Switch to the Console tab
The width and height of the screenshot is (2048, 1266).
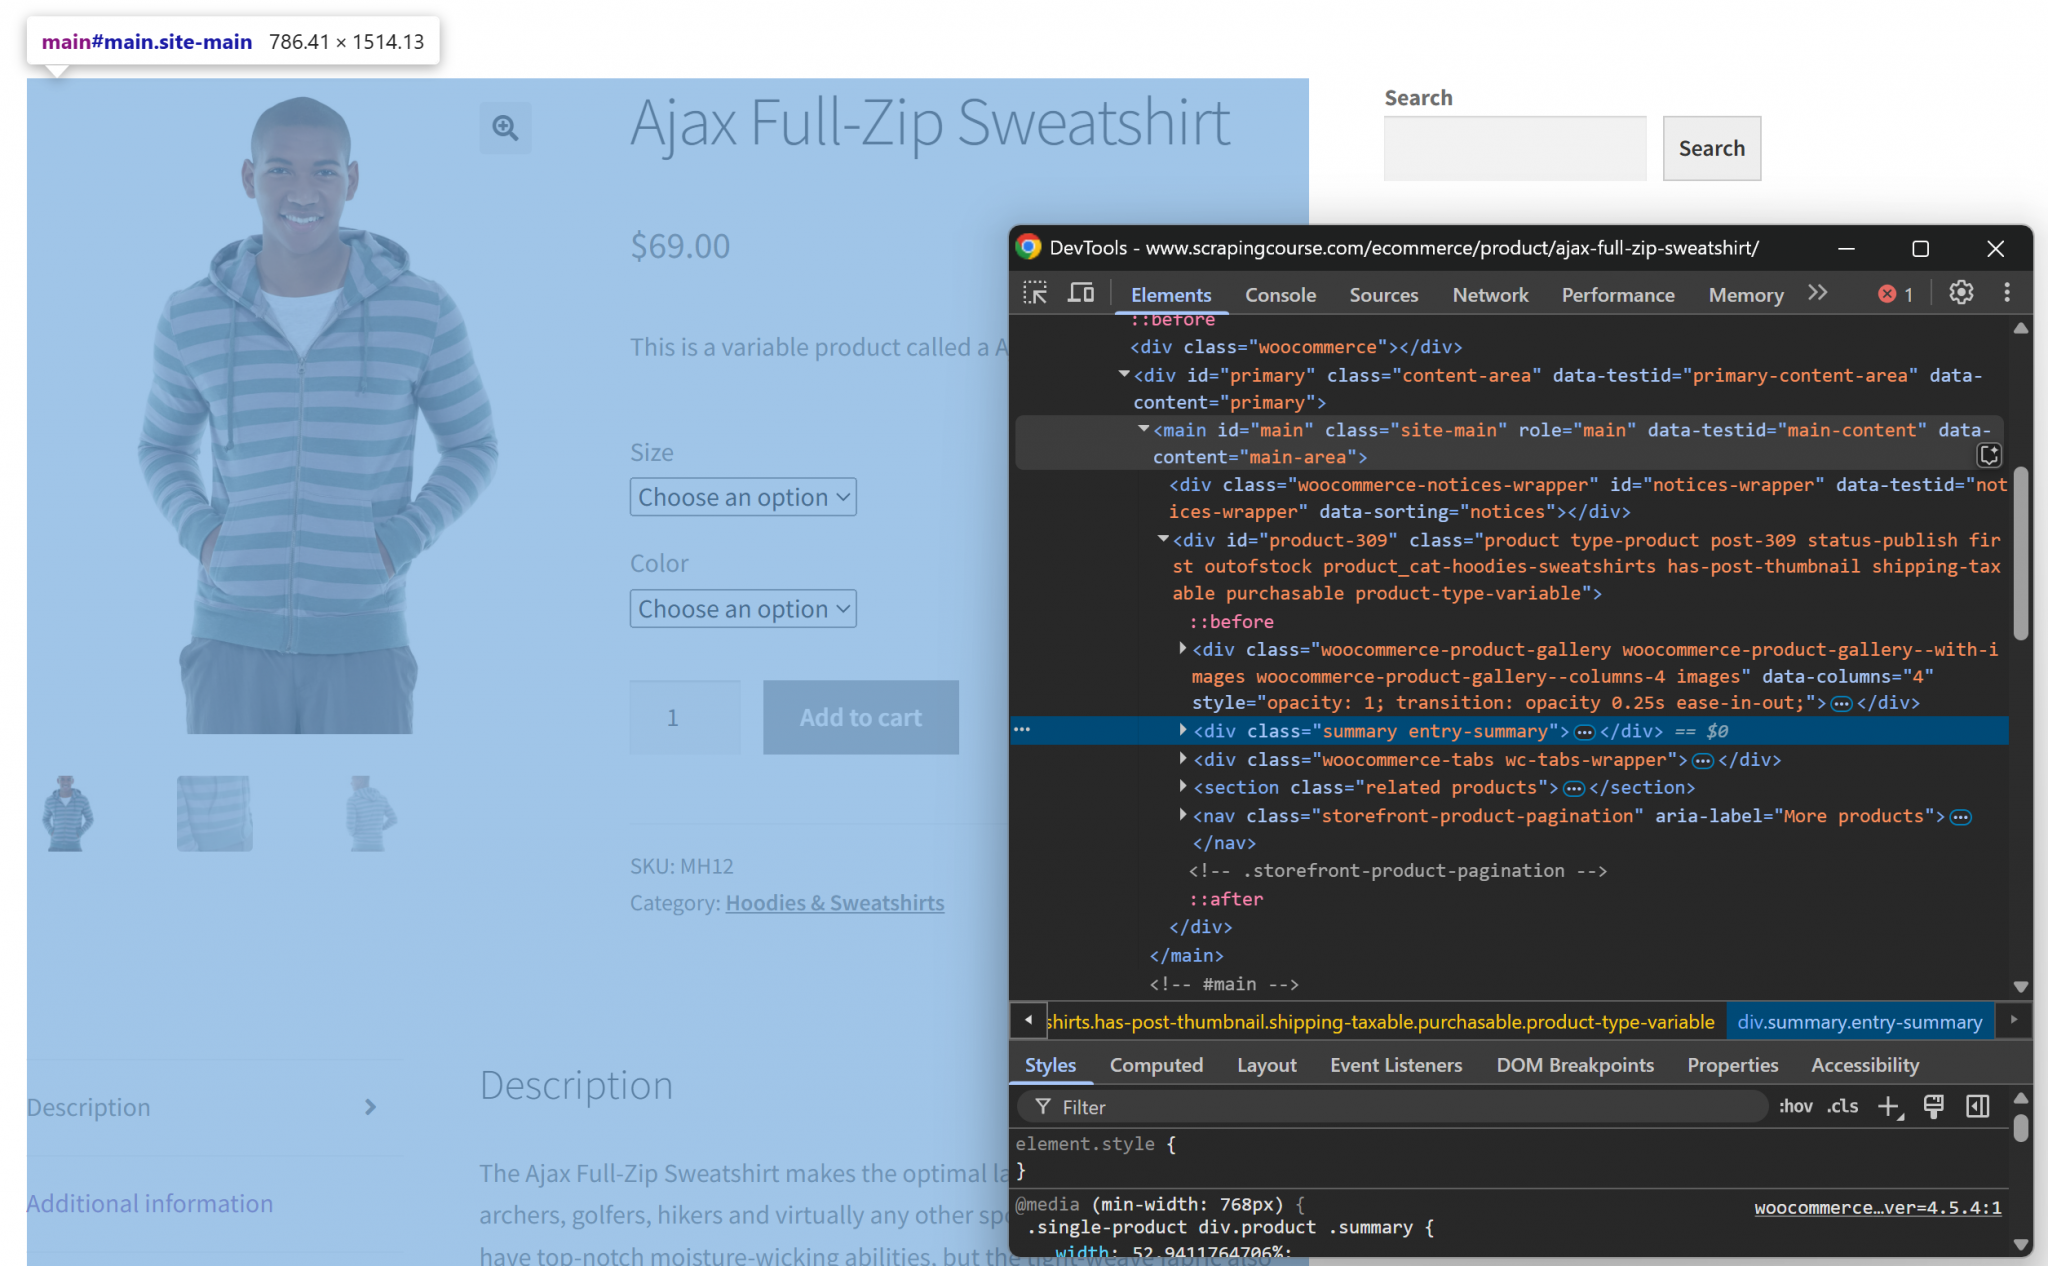pos(1280,294)
